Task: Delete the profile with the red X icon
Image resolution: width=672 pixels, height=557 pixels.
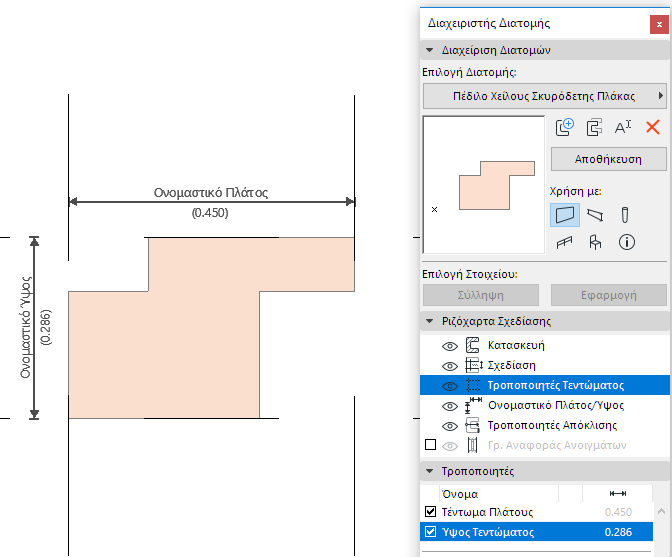Action: click(653, 127)
